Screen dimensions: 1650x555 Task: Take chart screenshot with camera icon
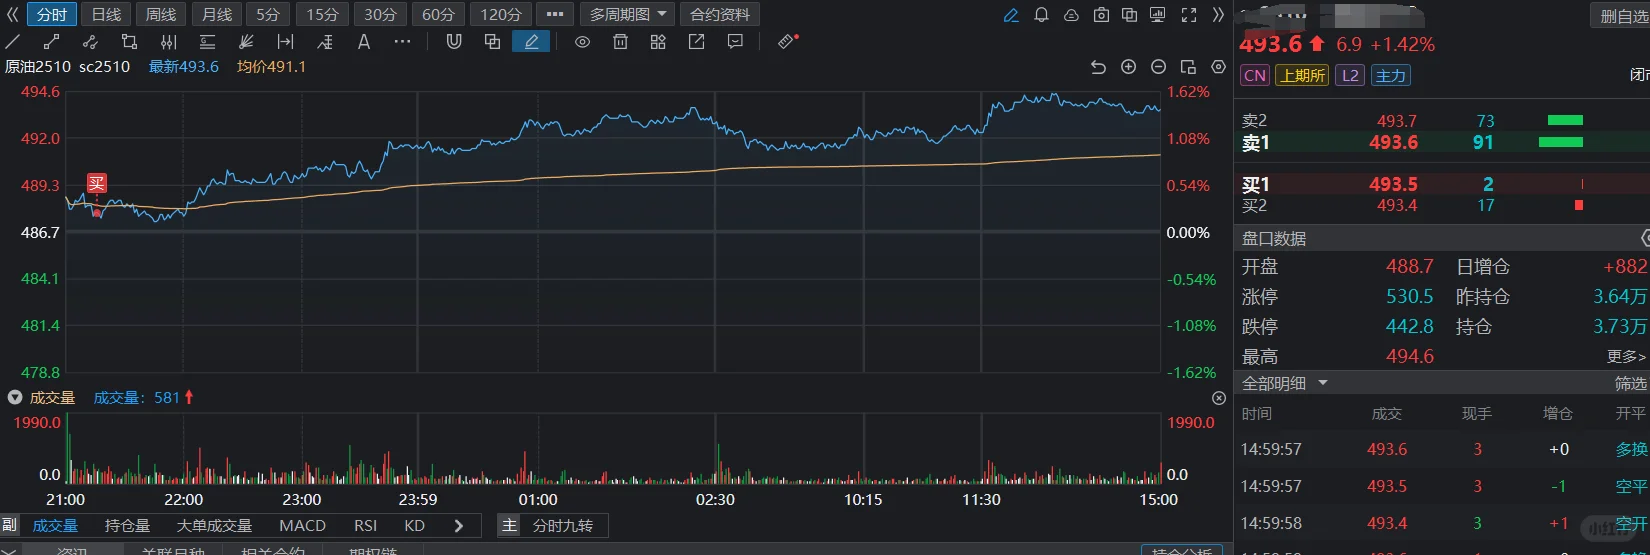coord(1101,15)
